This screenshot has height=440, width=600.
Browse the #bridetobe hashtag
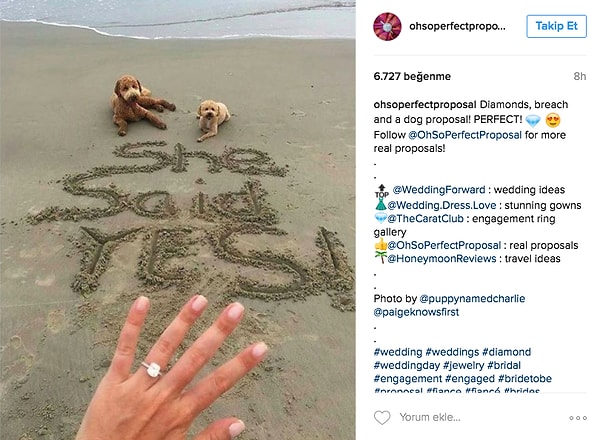(525, 379)
